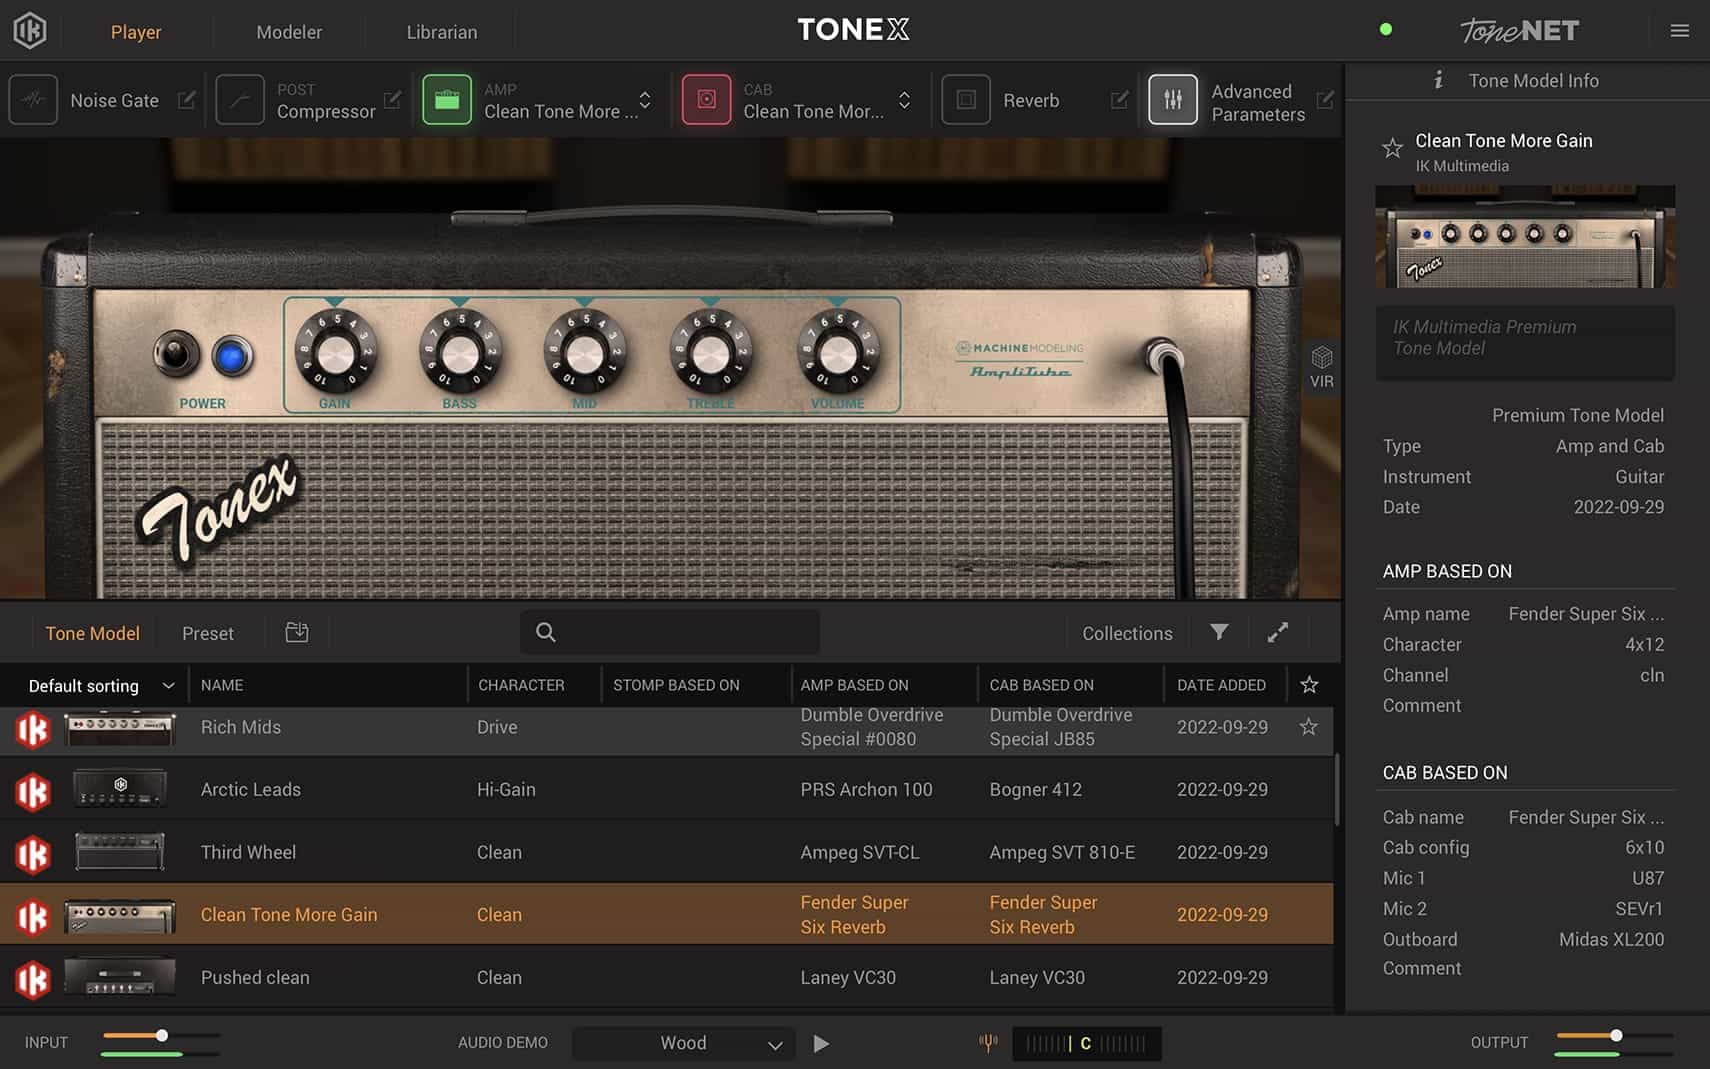Sort by CAB BASED ON column header
The height and width of the screenshot is (1069, 1710).
click(x=1041, y=685)
